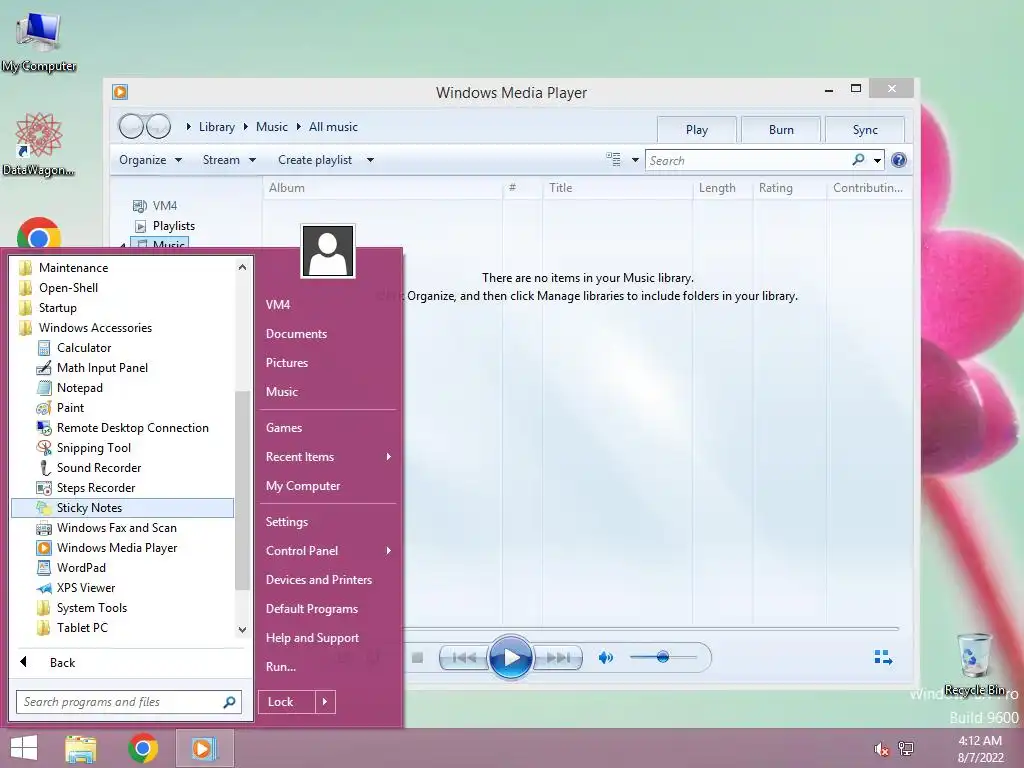
Task: Launch WordPad
Action: tap(80, 568)
